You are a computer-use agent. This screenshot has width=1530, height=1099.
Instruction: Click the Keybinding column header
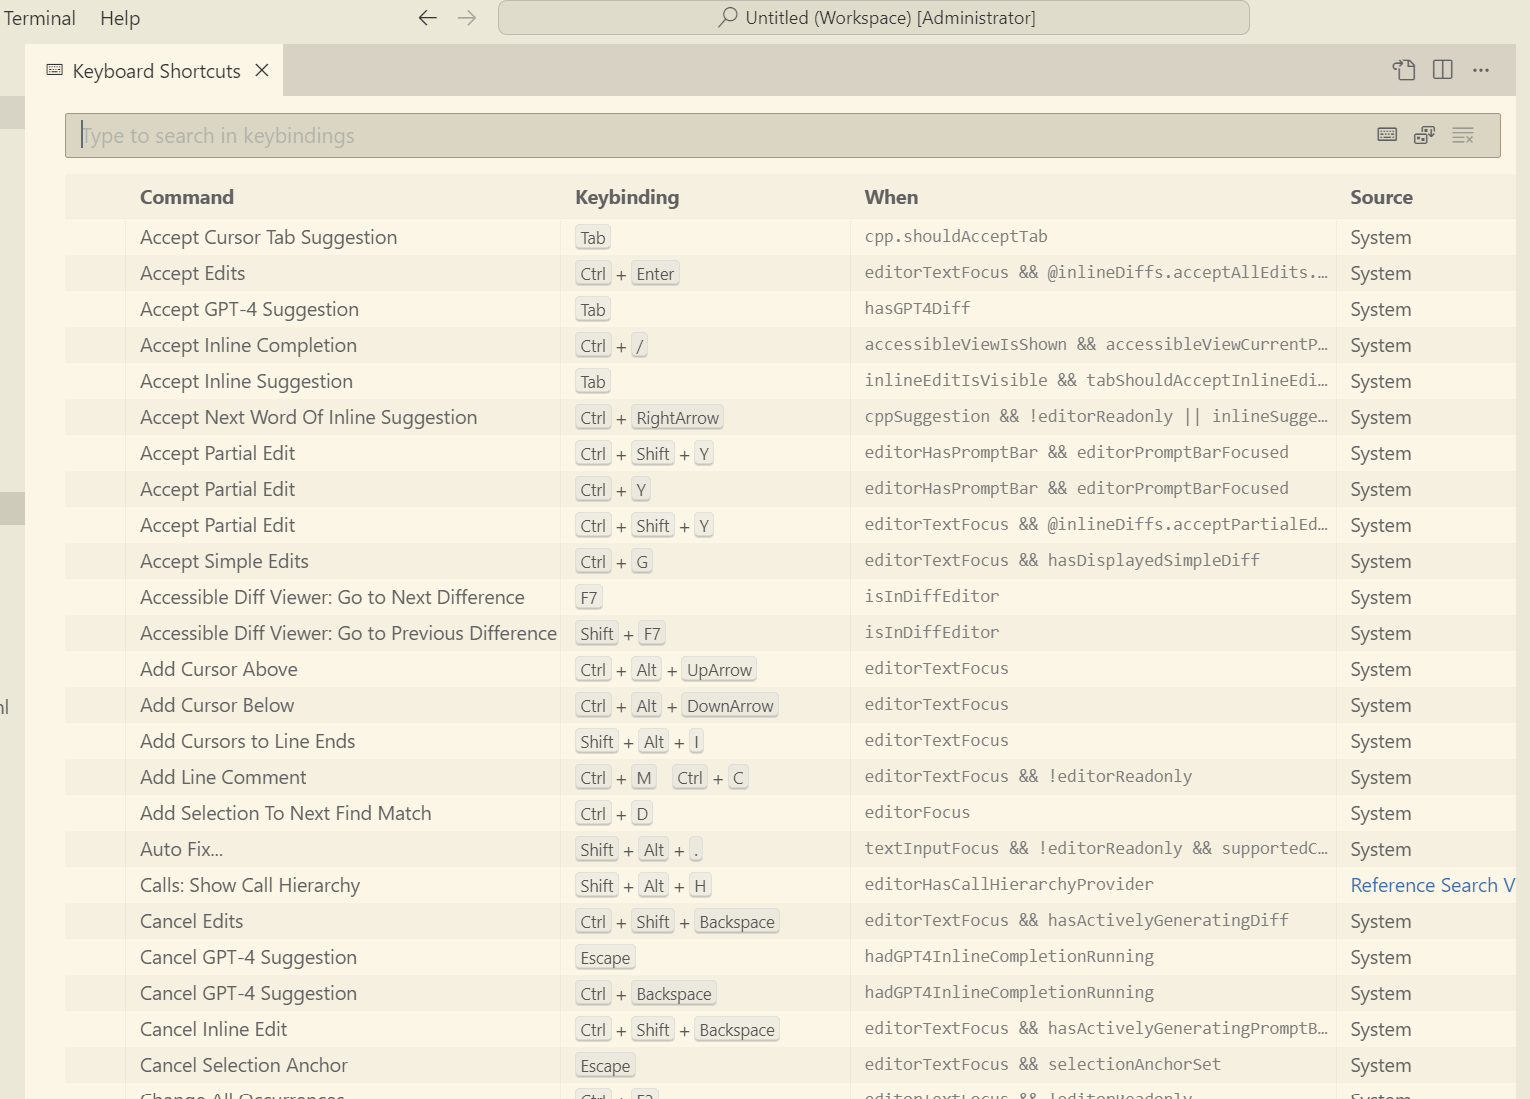pyautogui.click(x=627, y=197)
